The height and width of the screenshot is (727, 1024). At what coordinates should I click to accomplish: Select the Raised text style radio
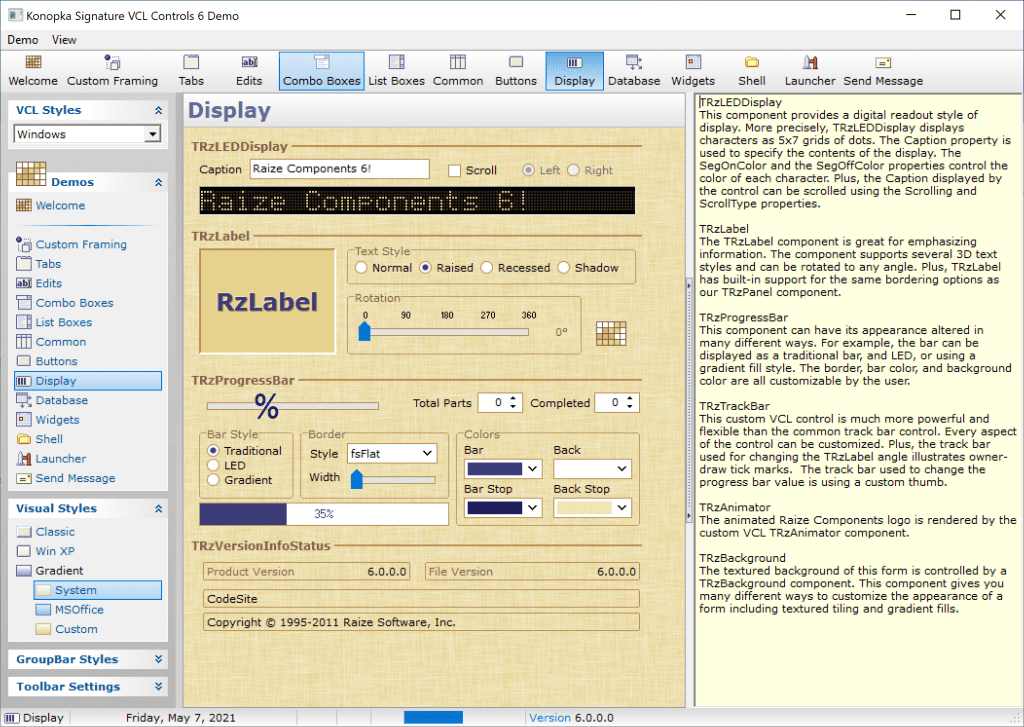[426, 268]
